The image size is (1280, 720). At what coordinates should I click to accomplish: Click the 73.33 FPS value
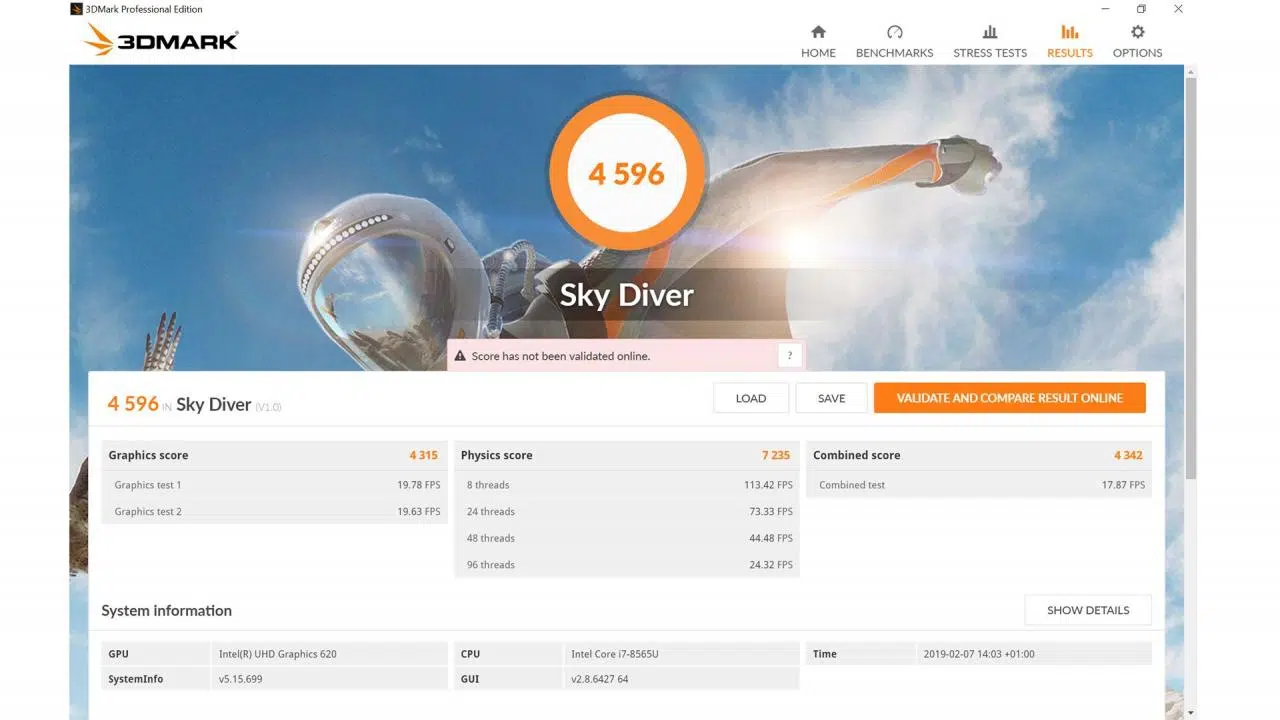[x=771, y=511]
